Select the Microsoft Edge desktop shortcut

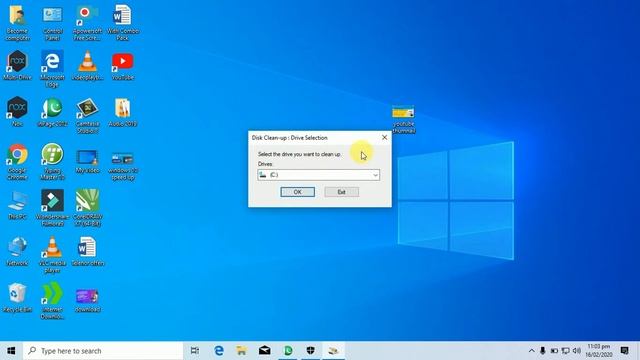(52, 69)
